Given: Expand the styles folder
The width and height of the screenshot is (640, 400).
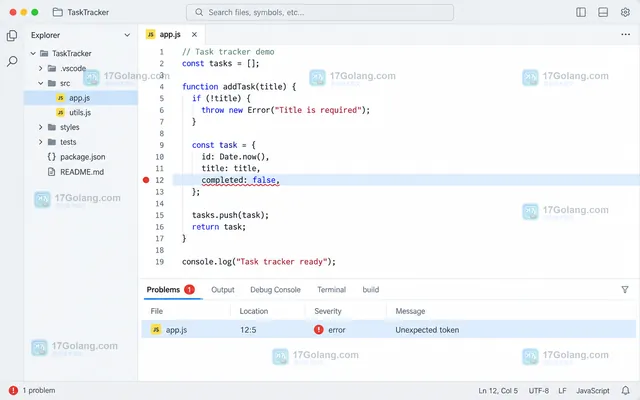Looking at the screenshot, I should pos(40,127).
